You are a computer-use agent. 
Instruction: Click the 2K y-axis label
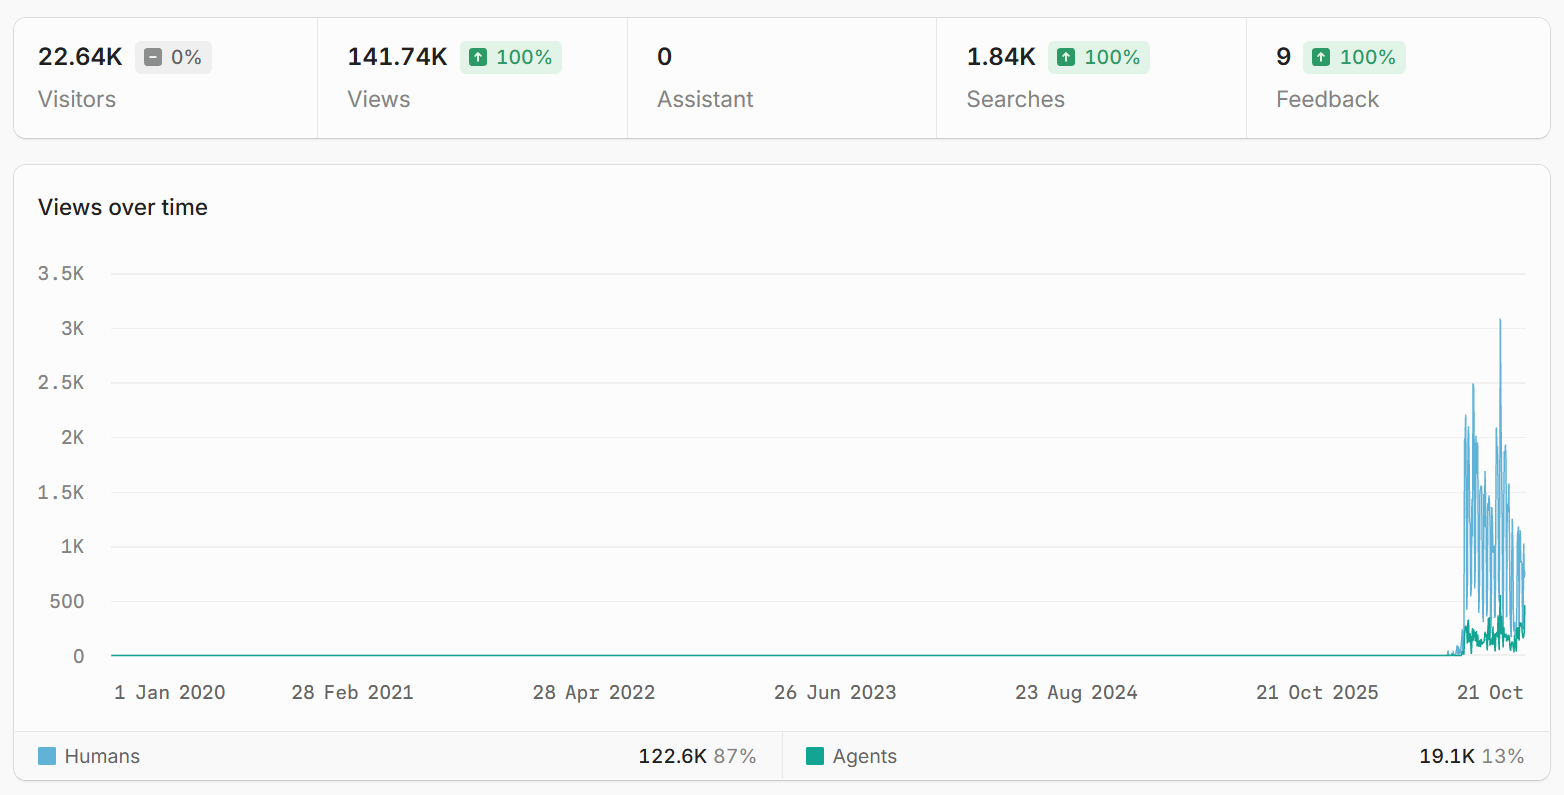[73, 437]
